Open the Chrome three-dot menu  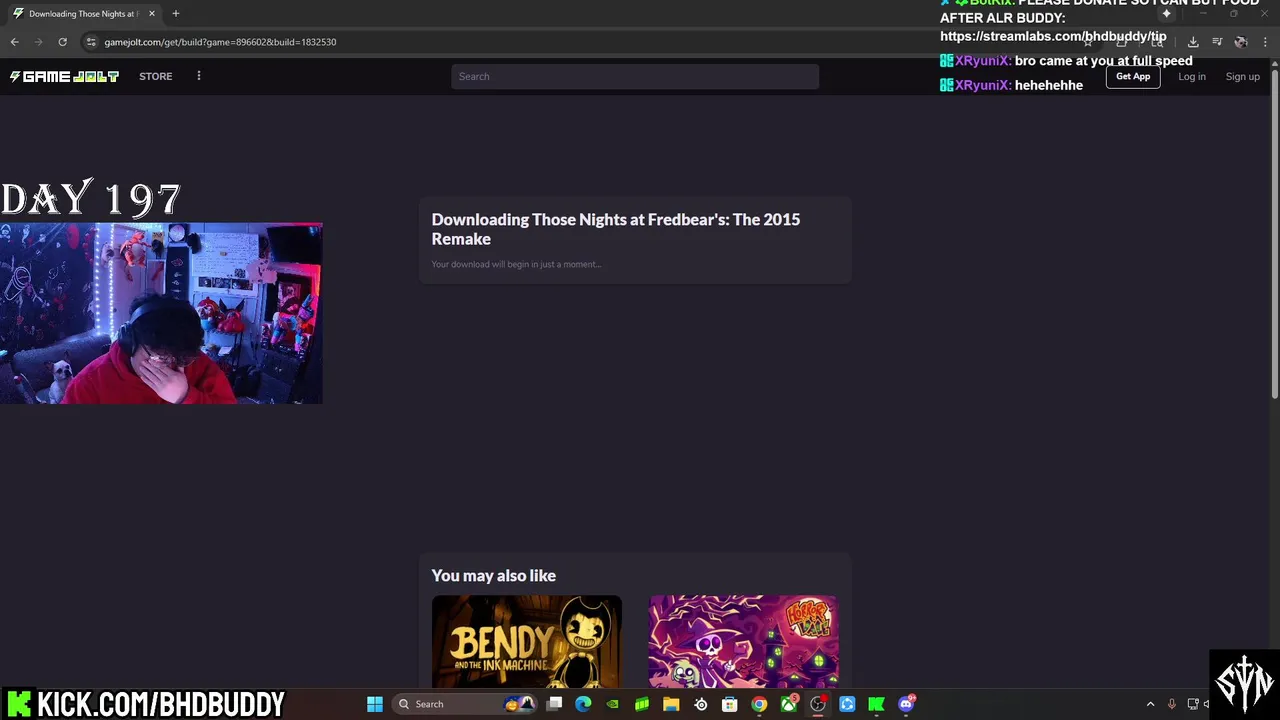click(1265, 42)
